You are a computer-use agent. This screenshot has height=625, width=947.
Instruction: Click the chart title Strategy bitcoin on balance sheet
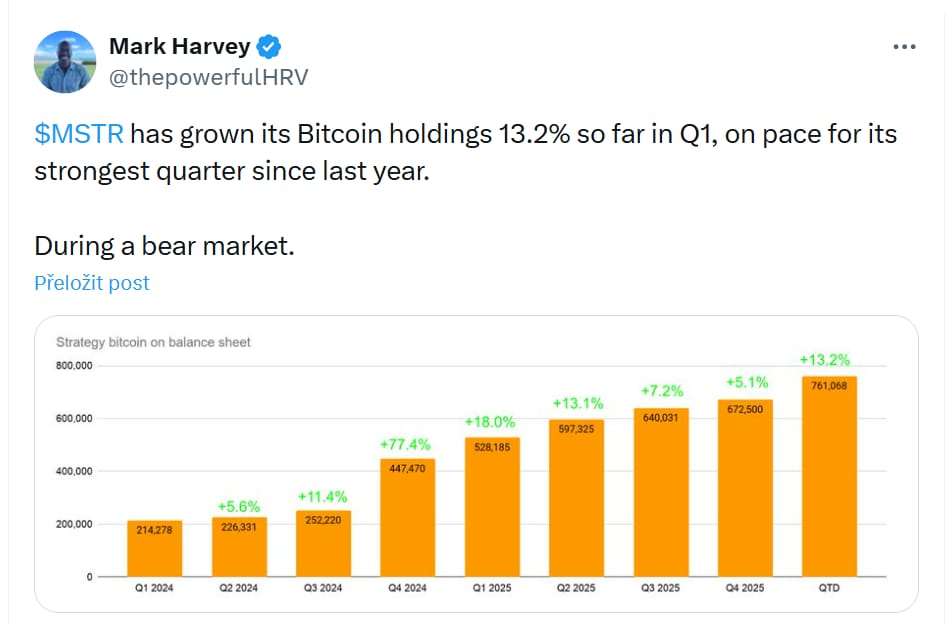coord(153,342)
